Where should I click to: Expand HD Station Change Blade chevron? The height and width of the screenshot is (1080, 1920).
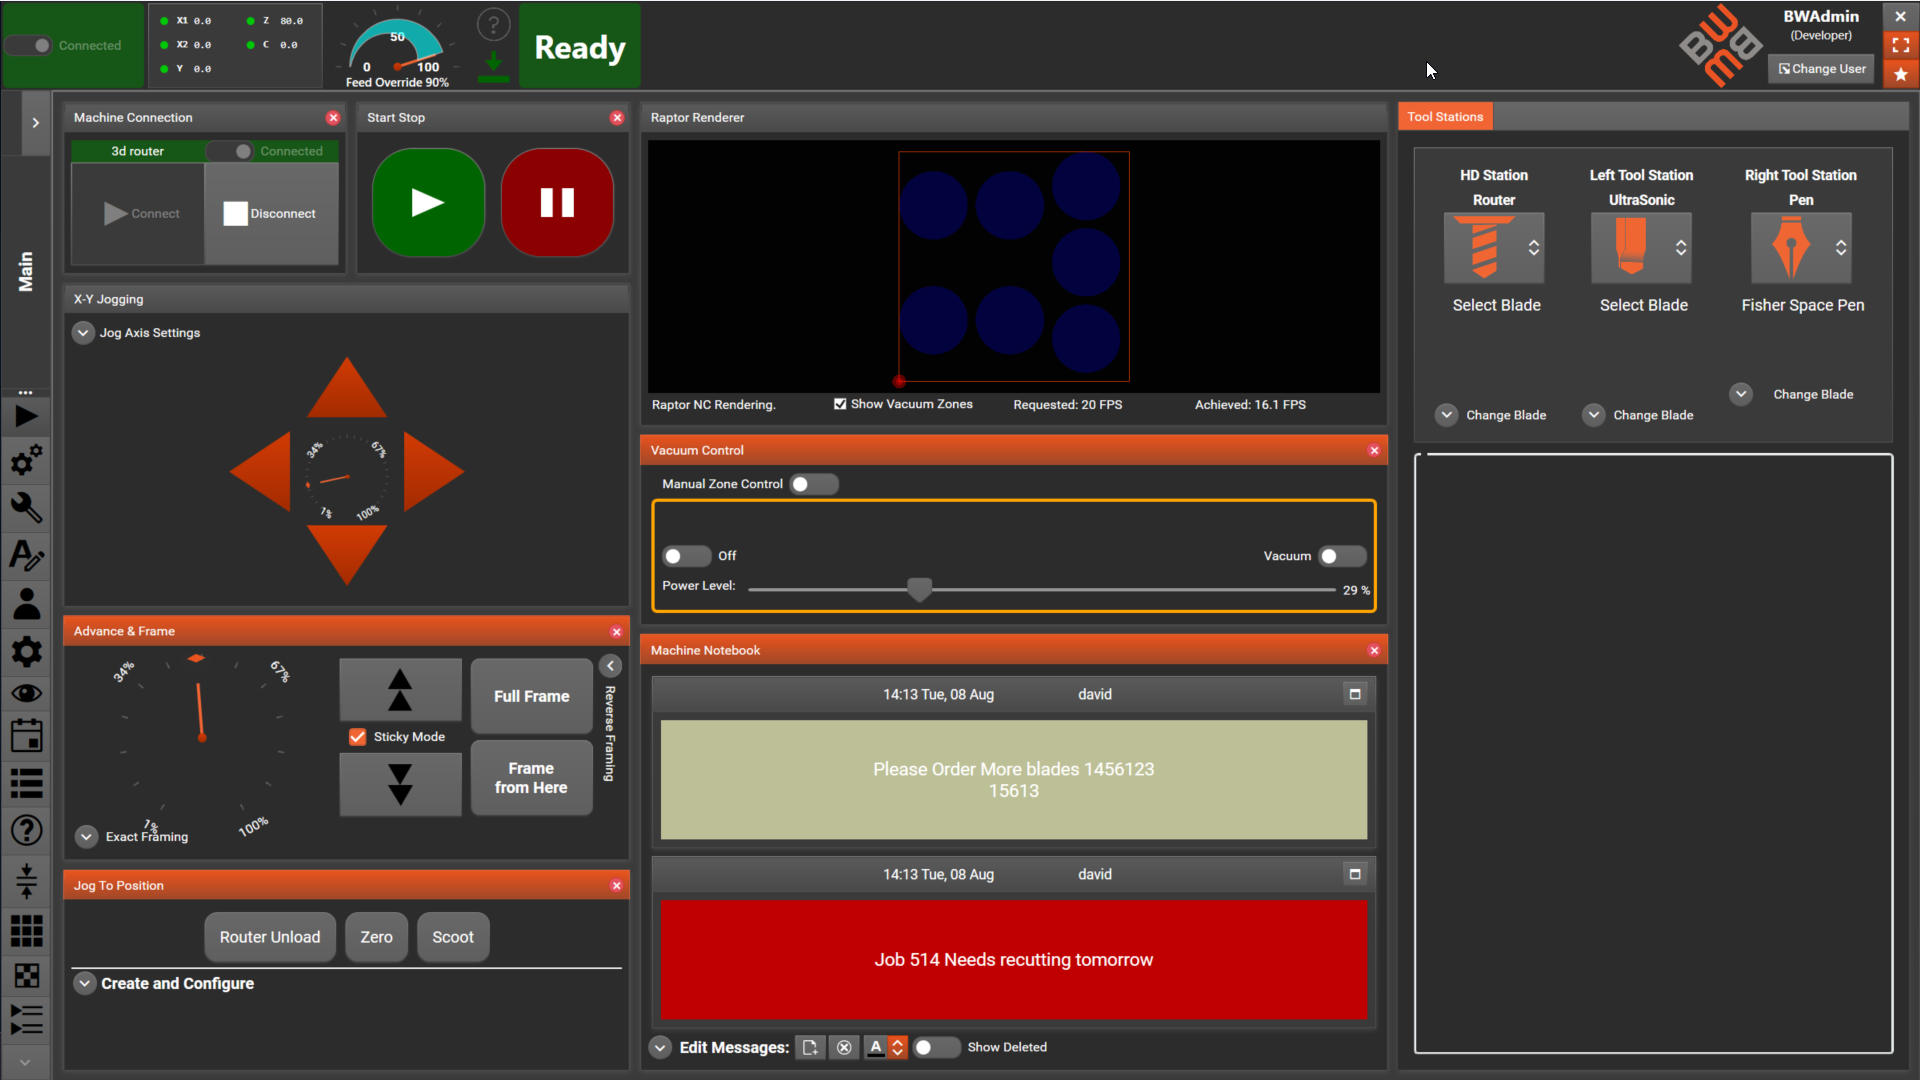(1447, 415)
